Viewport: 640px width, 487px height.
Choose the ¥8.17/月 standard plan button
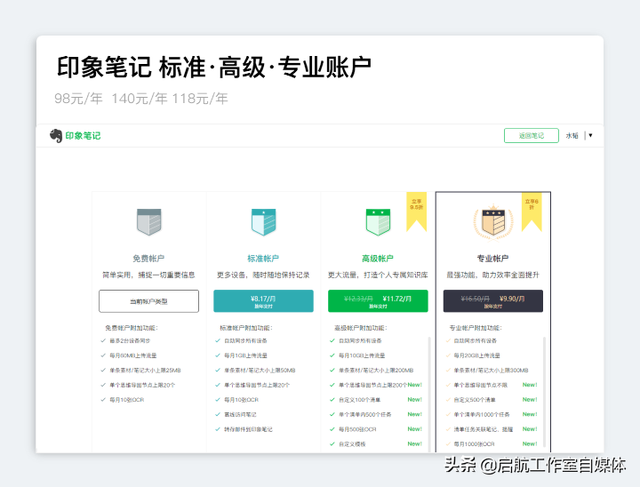point(263,301)
